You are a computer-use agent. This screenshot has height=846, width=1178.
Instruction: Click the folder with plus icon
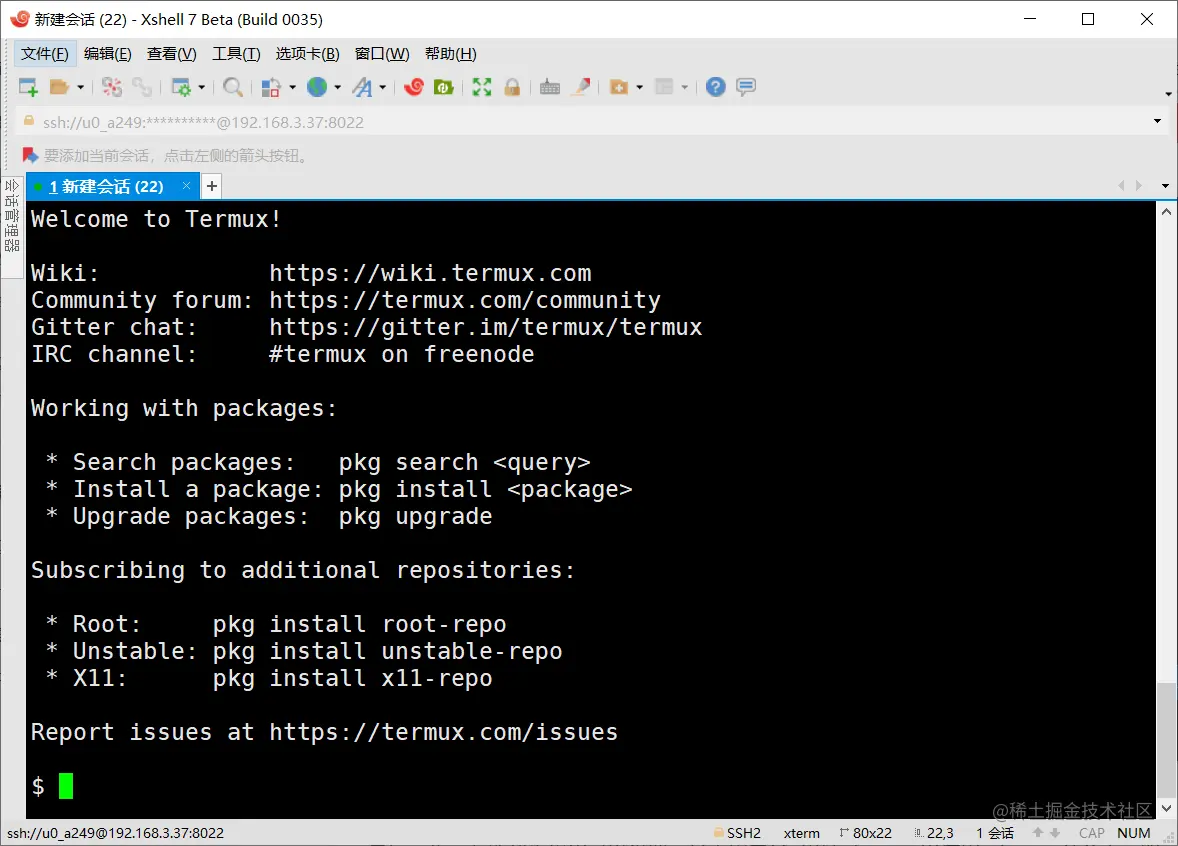point(619,87)
